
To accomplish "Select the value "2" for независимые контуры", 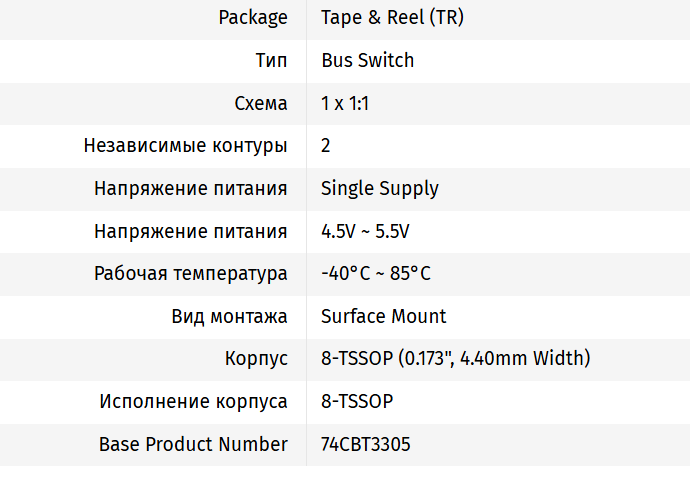I will pyautogui.click(x=326, y=145).
